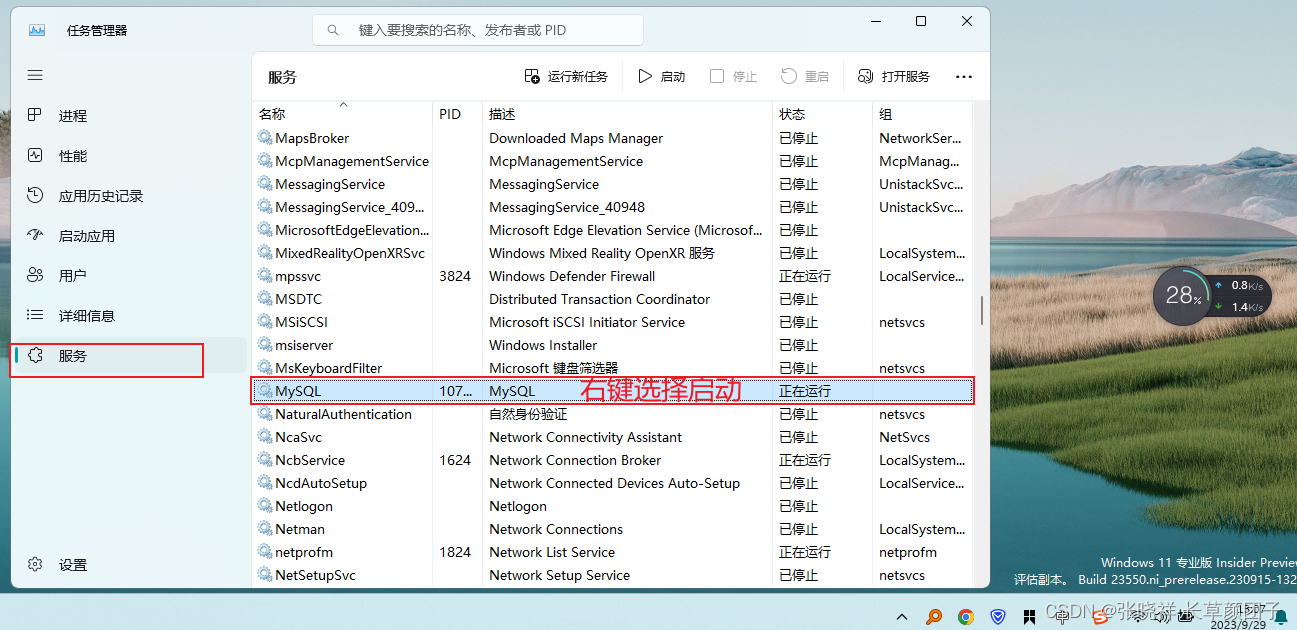
Task: Click 'Network List Service' description cell
Action: pos(552,552)
